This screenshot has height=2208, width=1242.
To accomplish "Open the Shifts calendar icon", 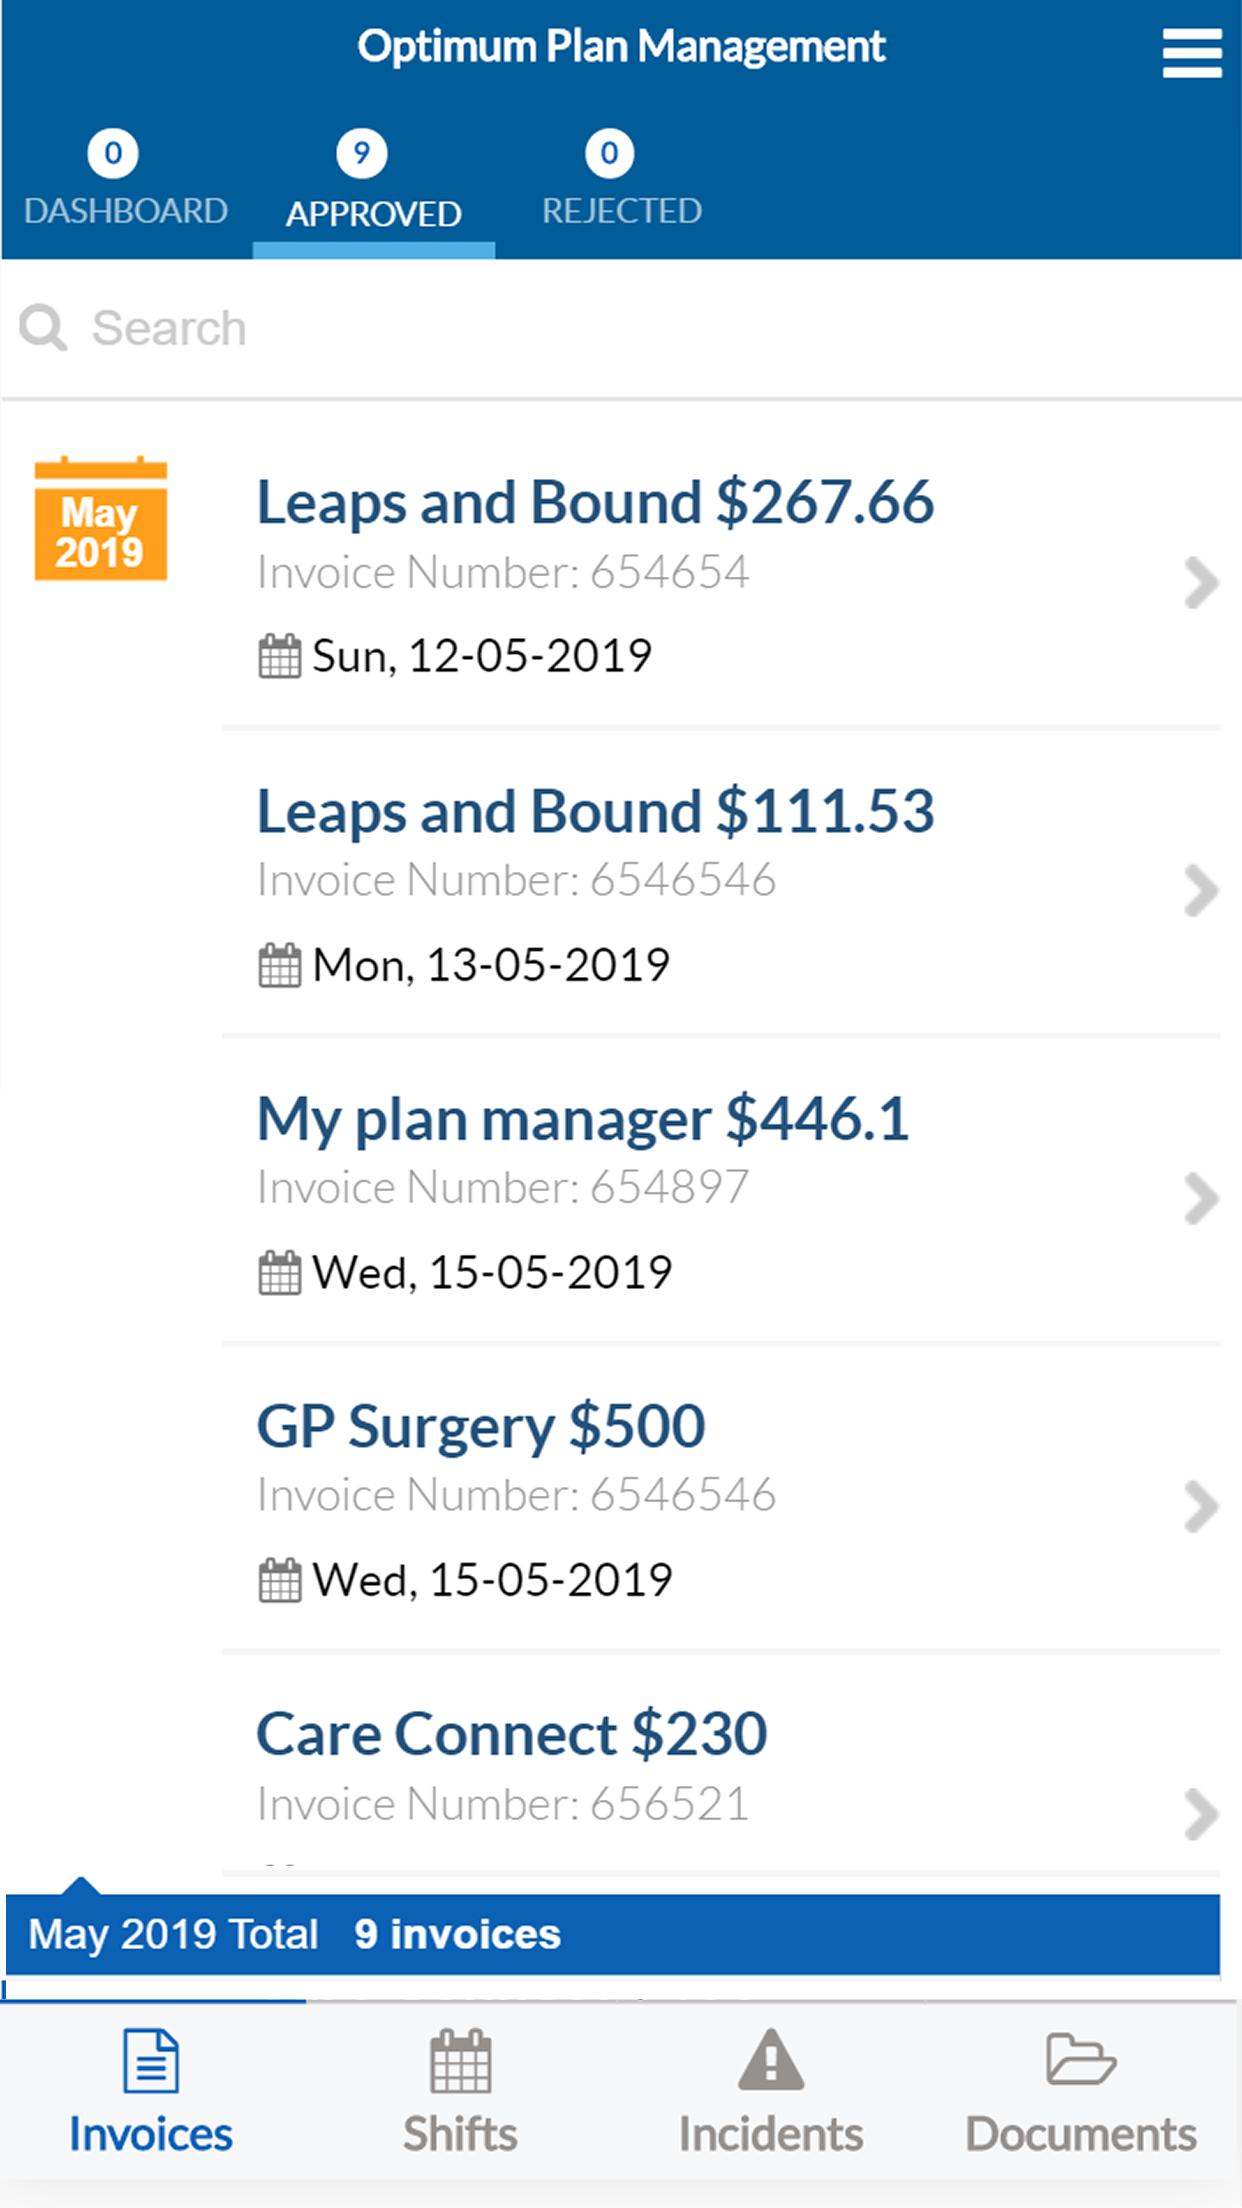I will [x=461, y=2061].
